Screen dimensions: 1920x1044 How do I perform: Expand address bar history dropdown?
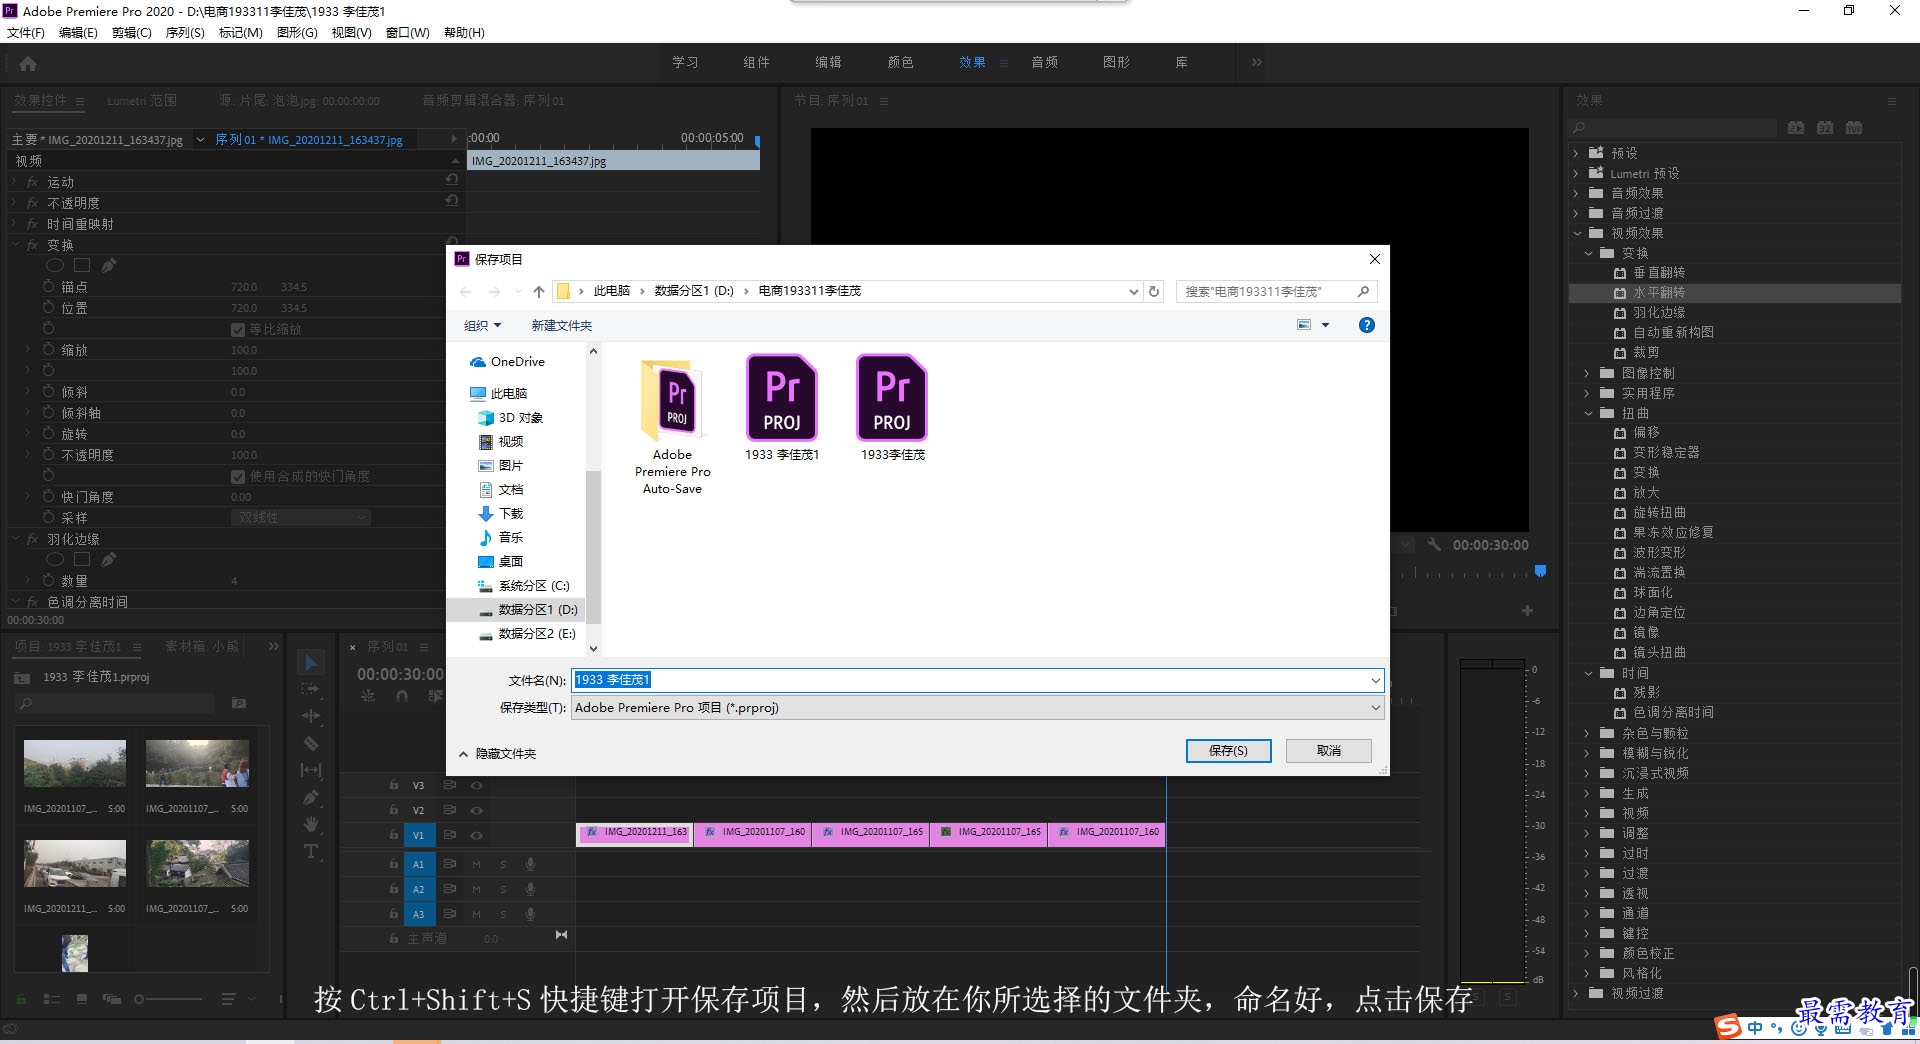1133,291
